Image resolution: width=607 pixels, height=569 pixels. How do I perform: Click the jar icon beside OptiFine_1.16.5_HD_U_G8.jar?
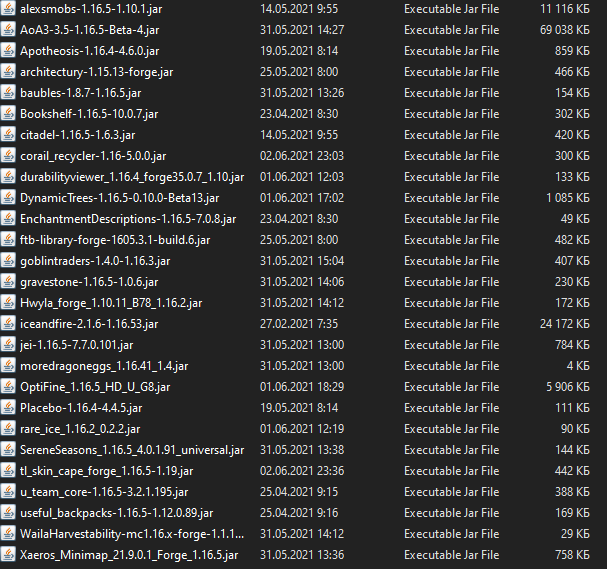8,386
